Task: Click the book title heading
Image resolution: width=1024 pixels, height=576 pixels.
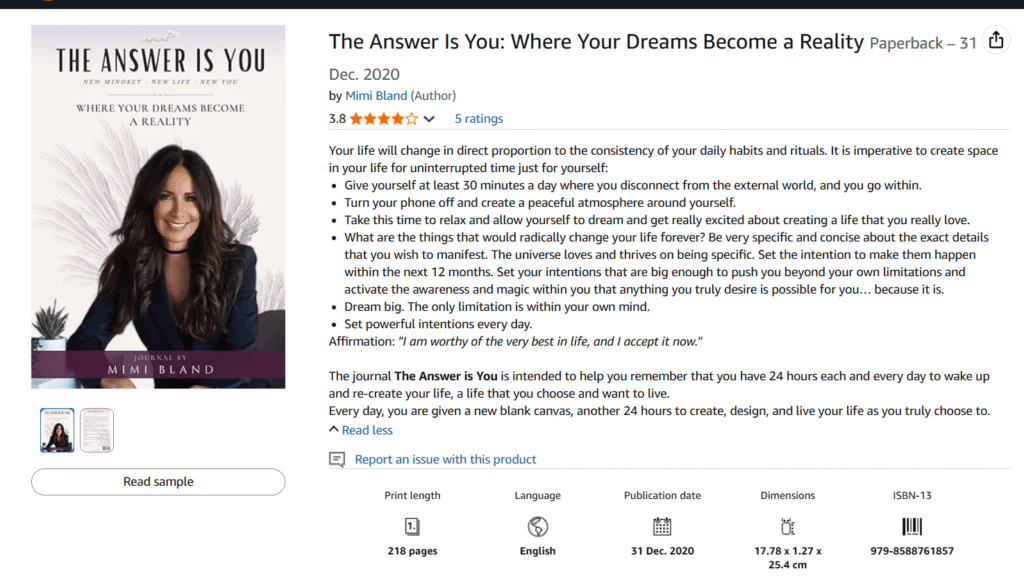Action: coord(596,42)
